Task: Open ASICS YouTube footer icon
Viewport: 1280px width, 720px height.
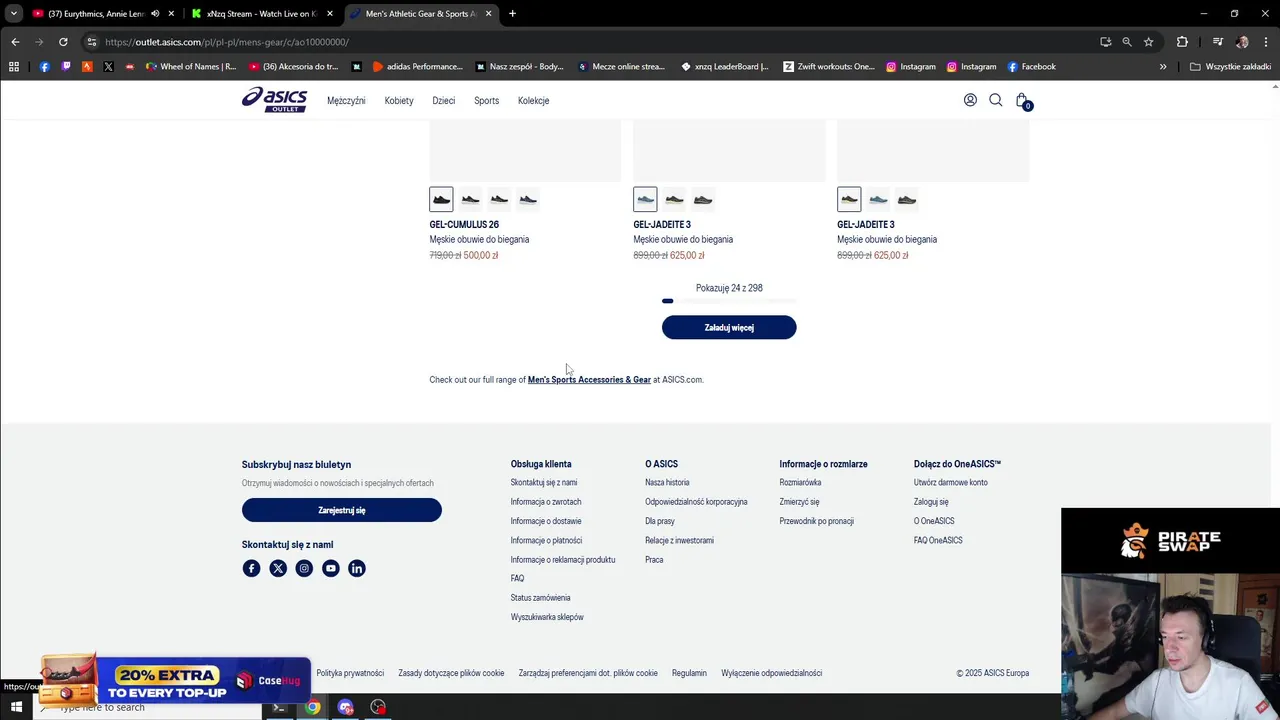Action: (330, 568)
